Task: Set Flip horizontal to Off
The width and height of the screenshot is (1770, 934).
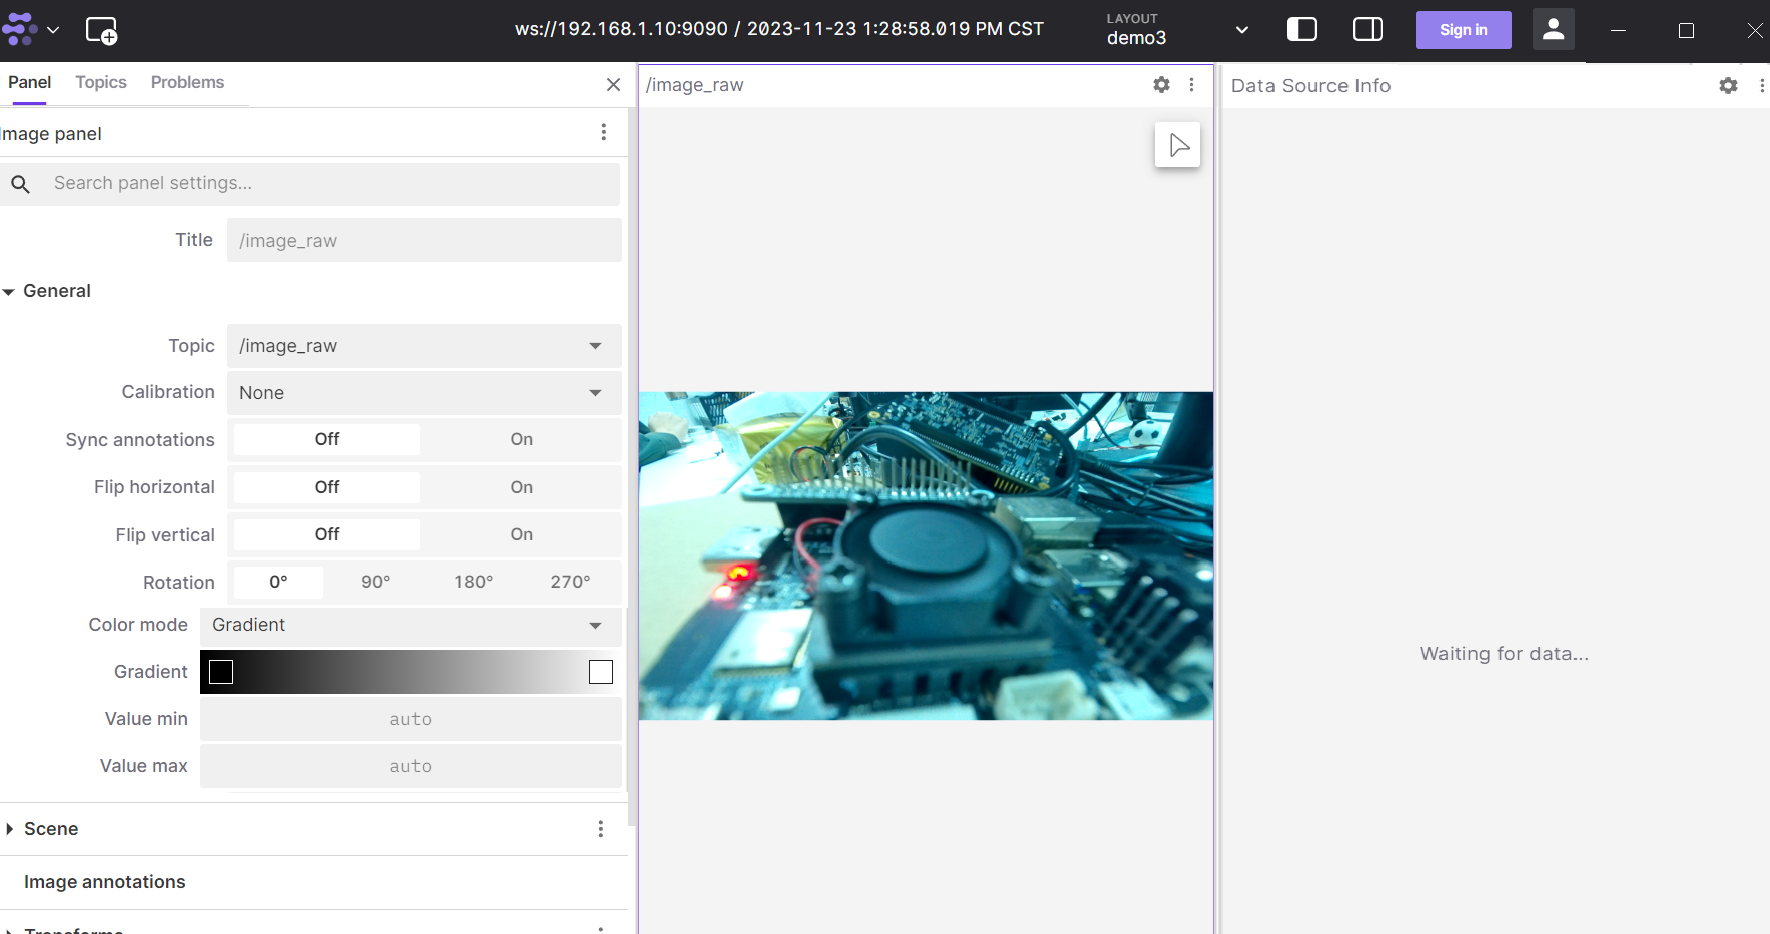Action: [x=327, y=487]
